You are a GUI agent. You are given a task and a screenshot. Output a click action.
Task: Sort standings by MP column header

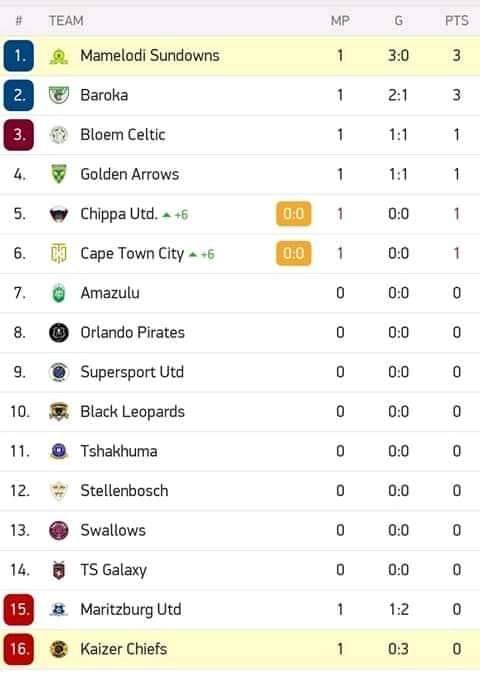340,20
